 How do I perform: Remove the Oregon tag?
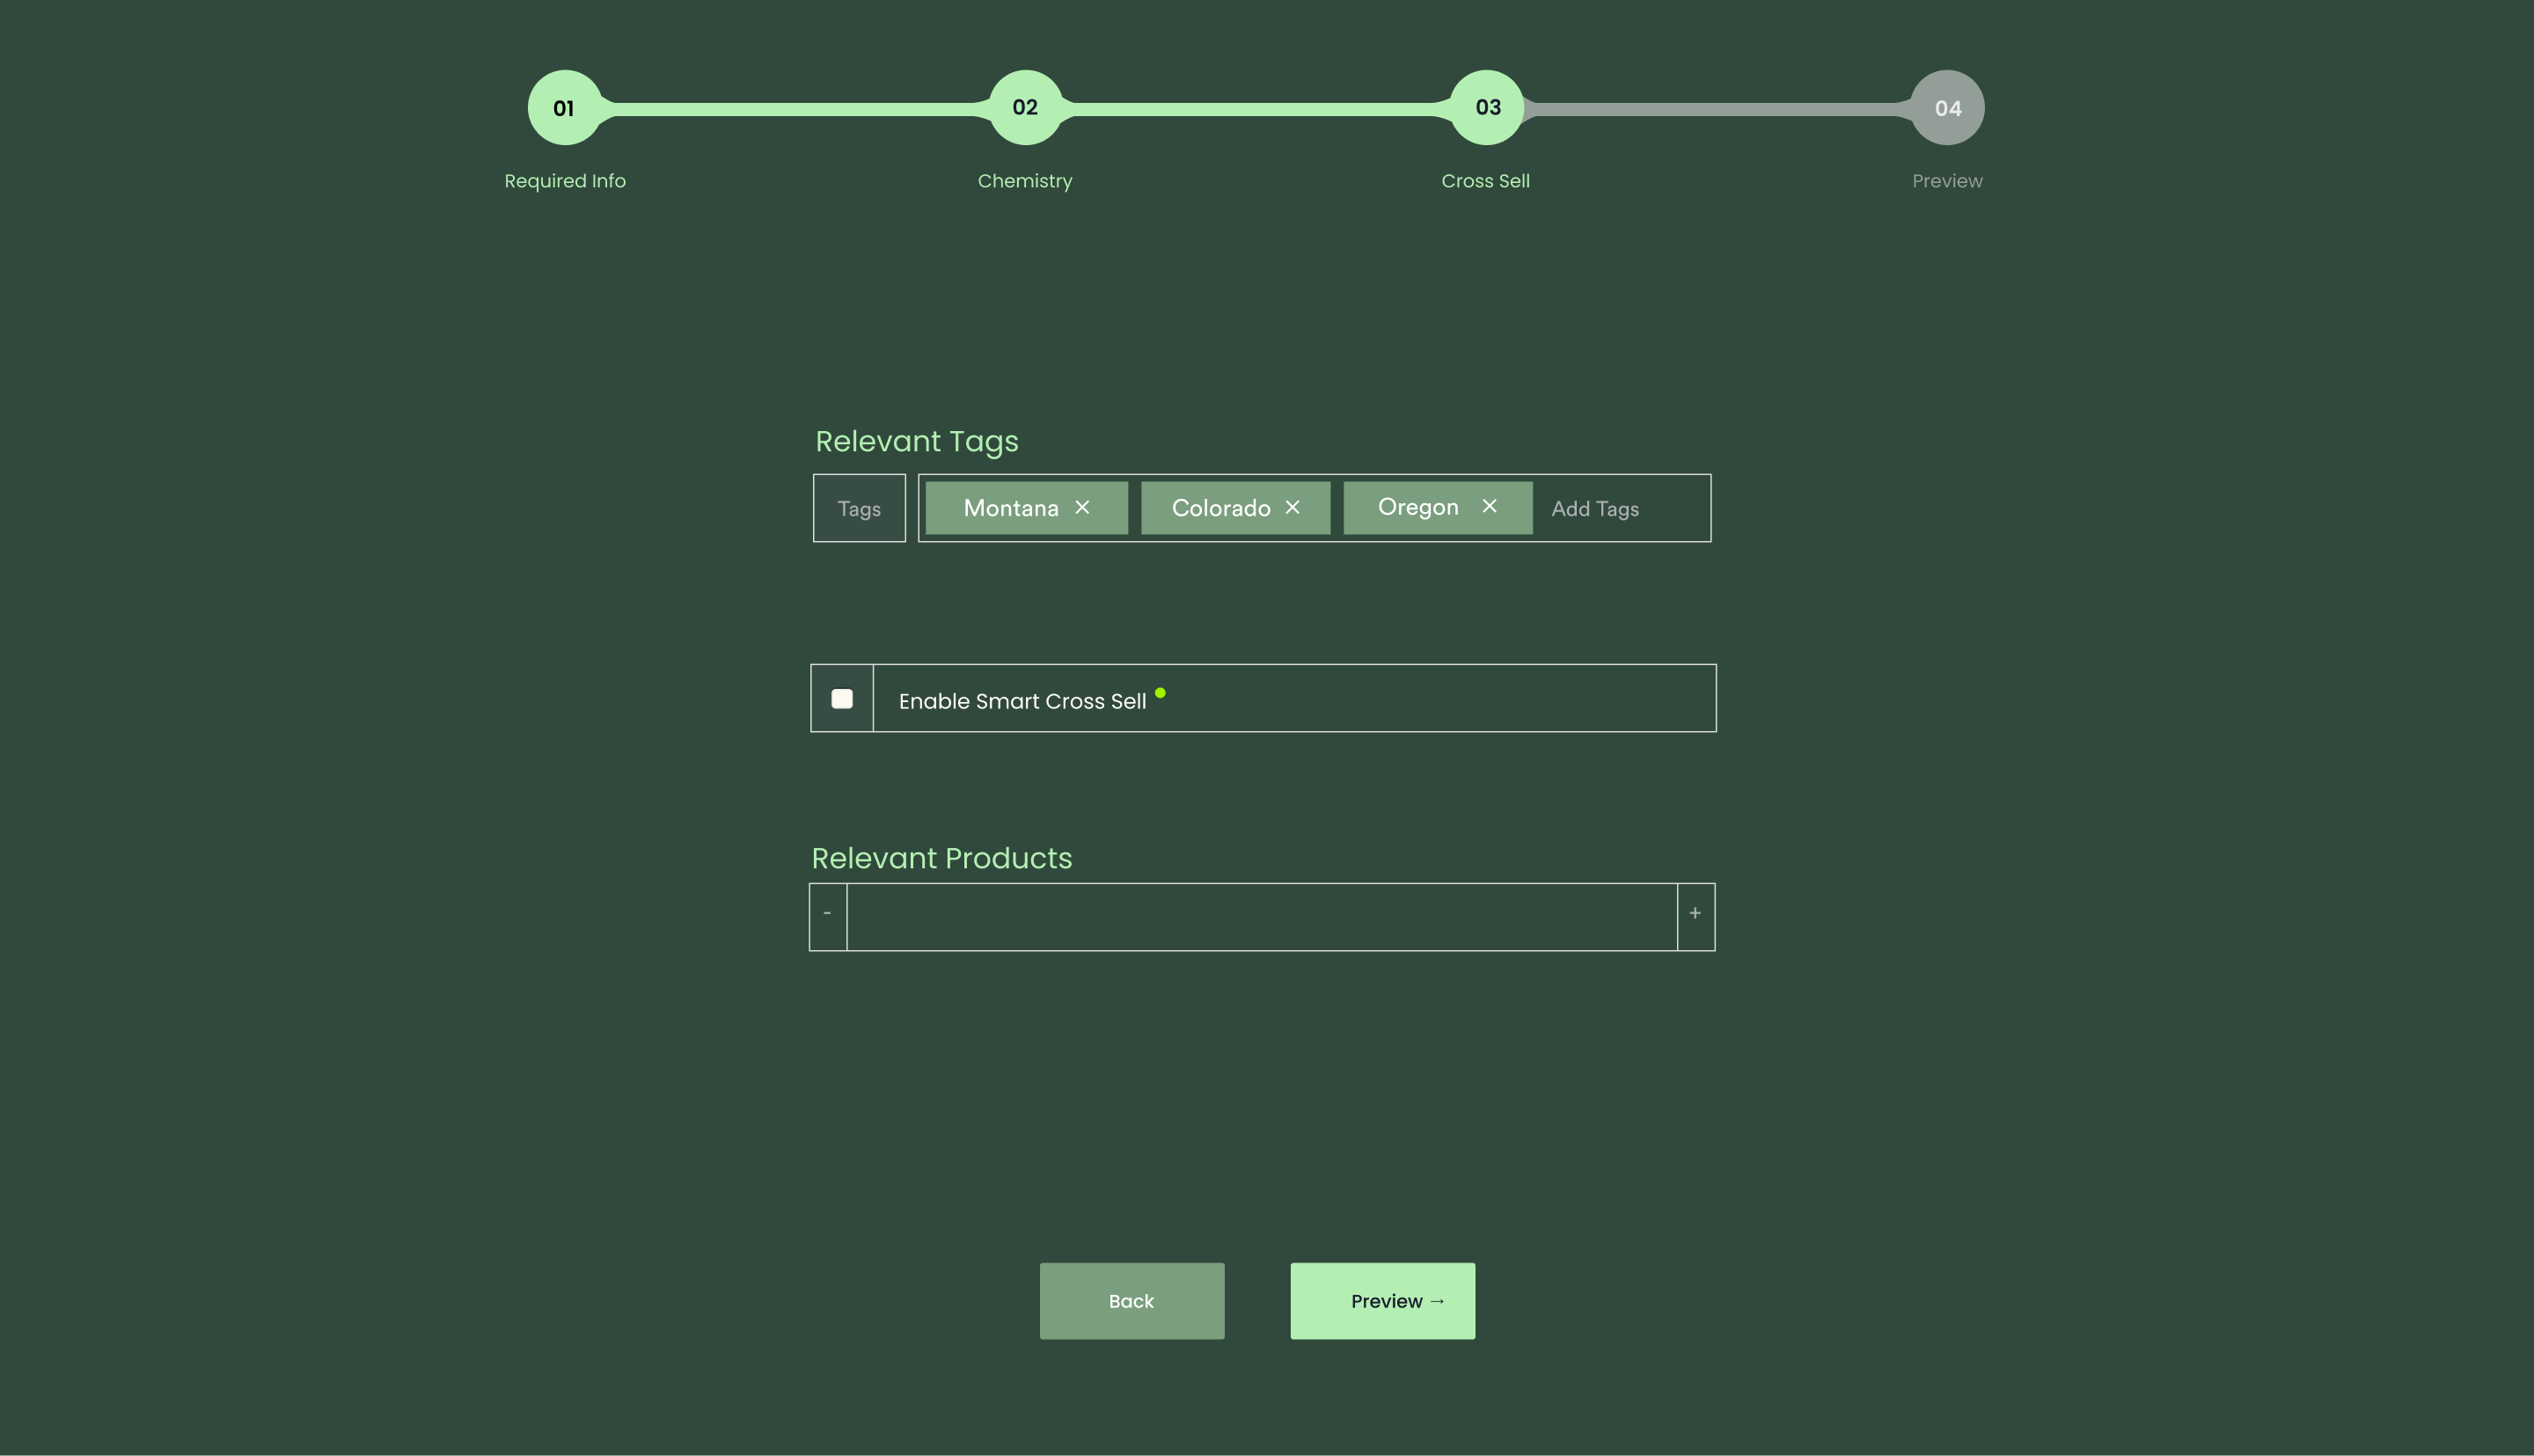point(1489,507)
